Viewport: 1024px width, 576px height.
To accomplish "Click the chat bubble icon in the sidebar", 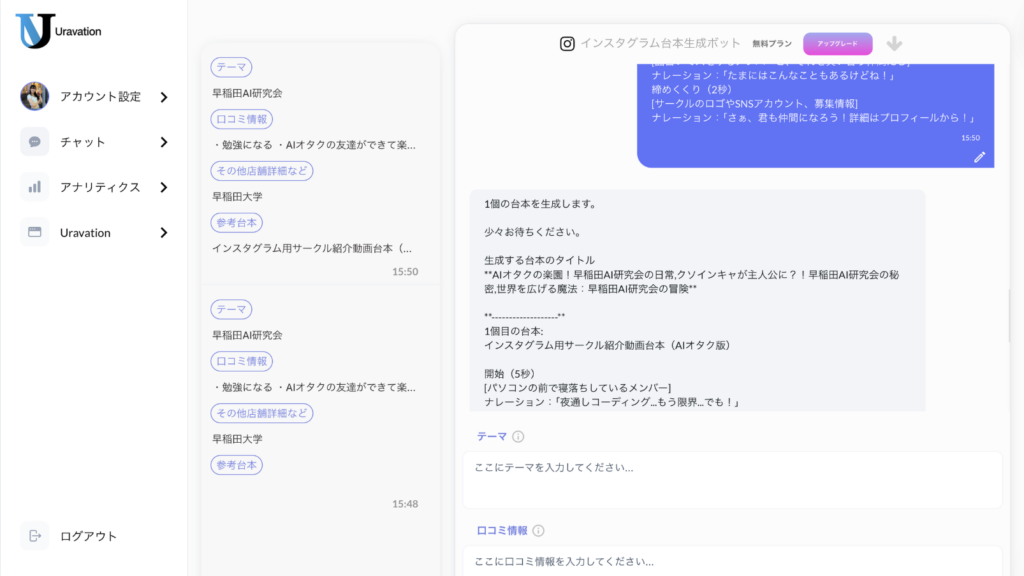I will click(x=35, y=142).
